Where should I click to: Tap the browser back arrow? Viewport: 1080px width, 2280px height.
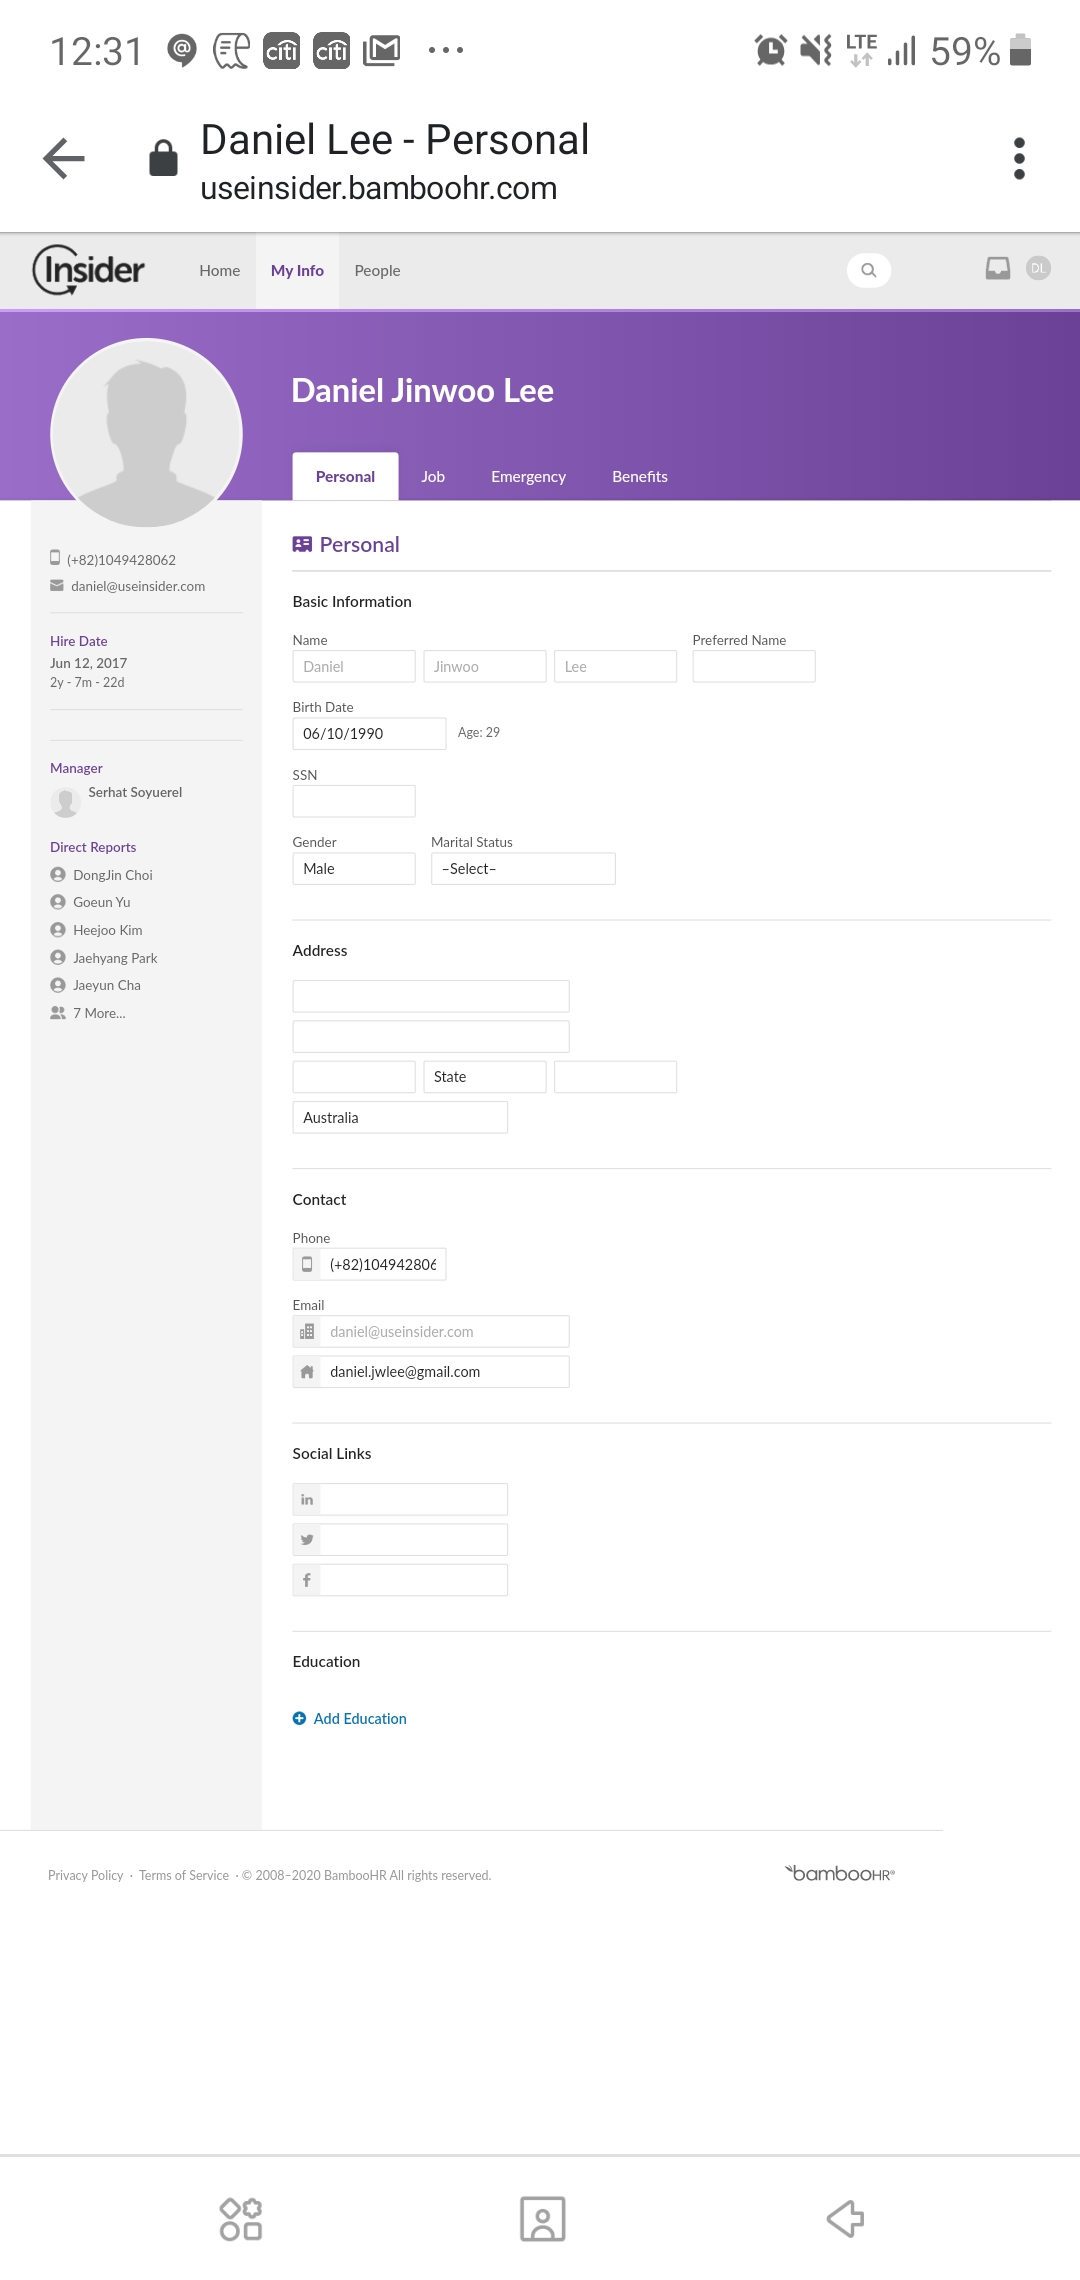tap(64, 158)
